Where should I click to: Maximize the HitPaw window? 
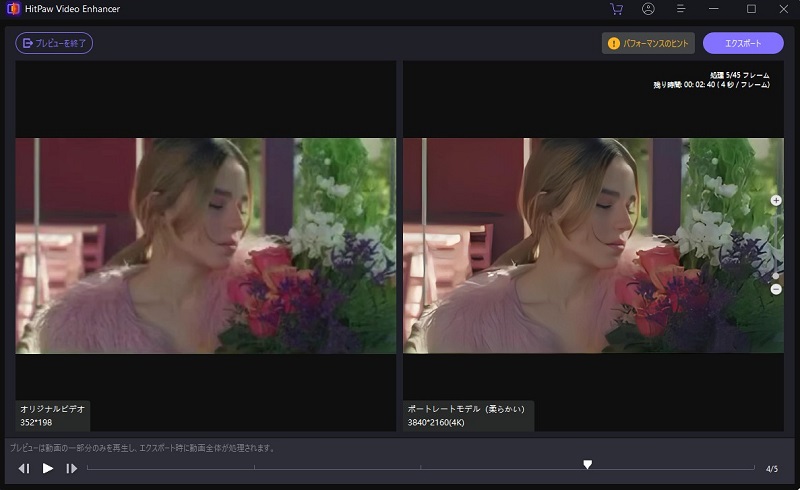click(751, 9)
